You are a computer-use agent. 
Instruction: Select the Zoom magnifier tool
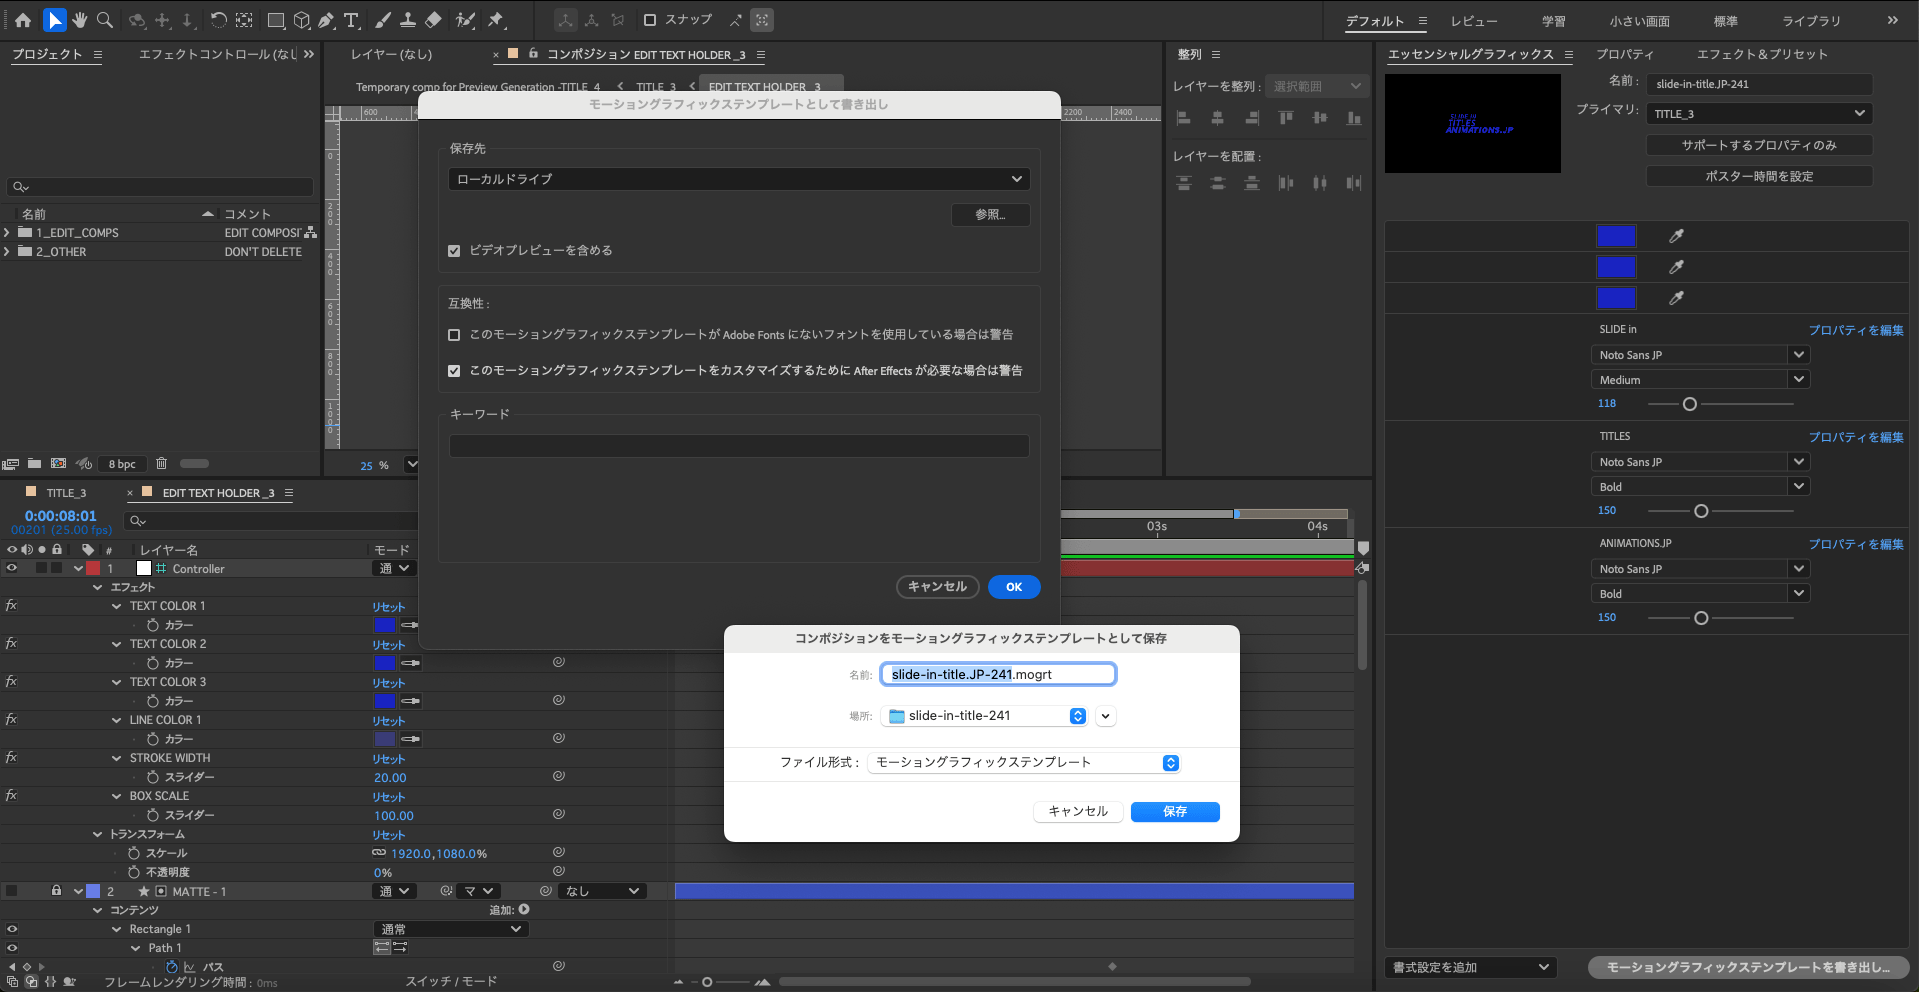click(x=105, y=20)
